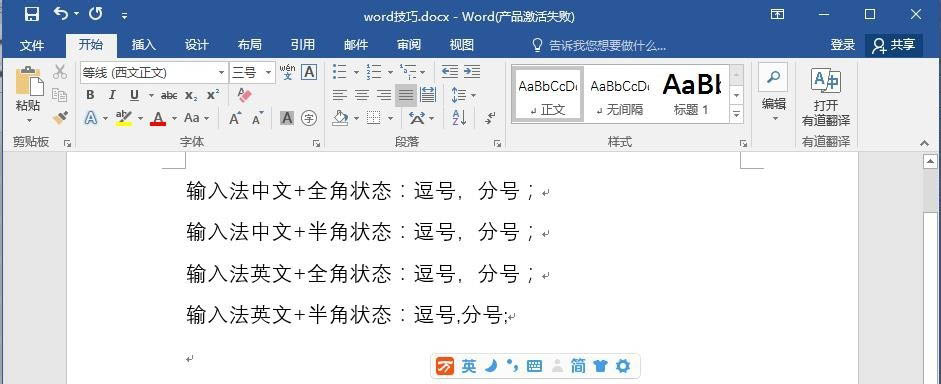Viewport: 941px width, 384px height.
Task: Center the paragraph text
Action: pos(362,95)
